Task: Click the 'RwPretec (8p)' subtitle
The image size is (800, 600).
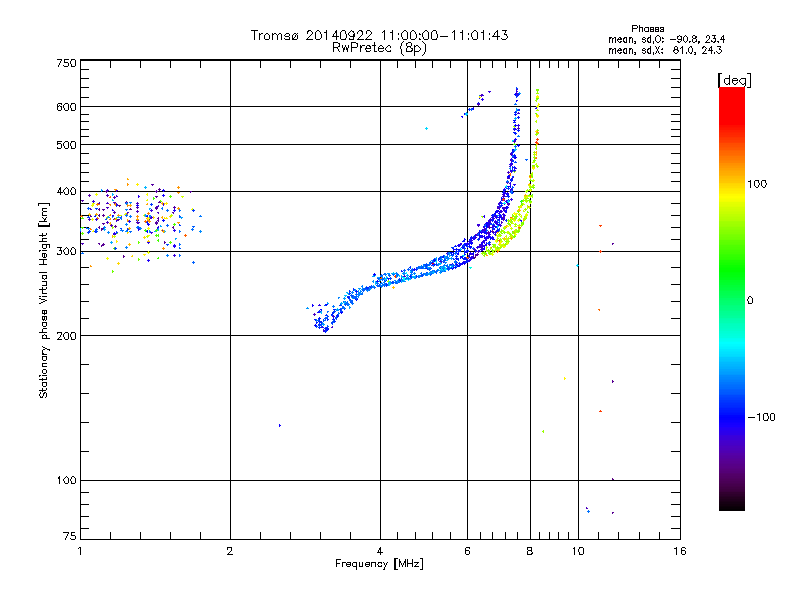Action: pyautogui.click(x=379, y=48)
